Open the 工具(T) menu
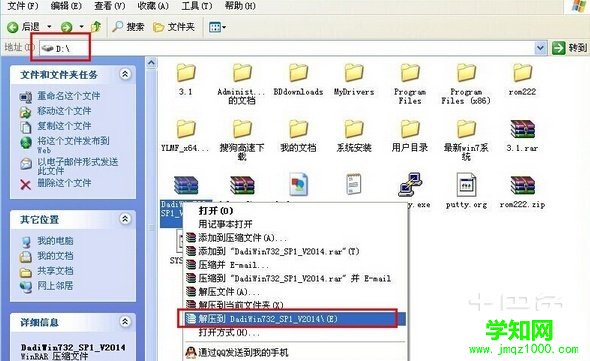The height and width of the screenshot is (361, 590). point(197,6)
